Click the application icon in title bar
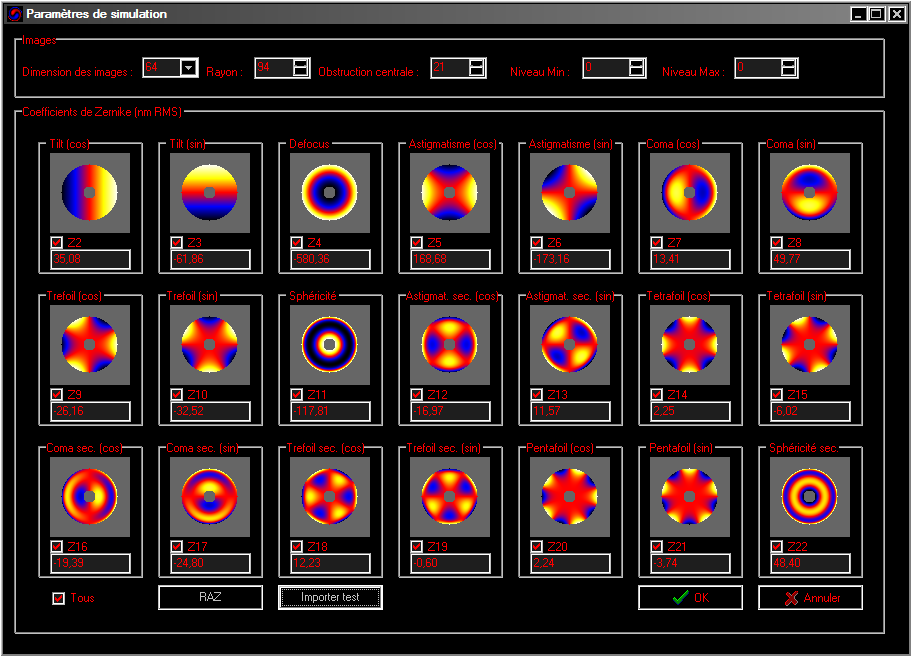 point(15,14)
